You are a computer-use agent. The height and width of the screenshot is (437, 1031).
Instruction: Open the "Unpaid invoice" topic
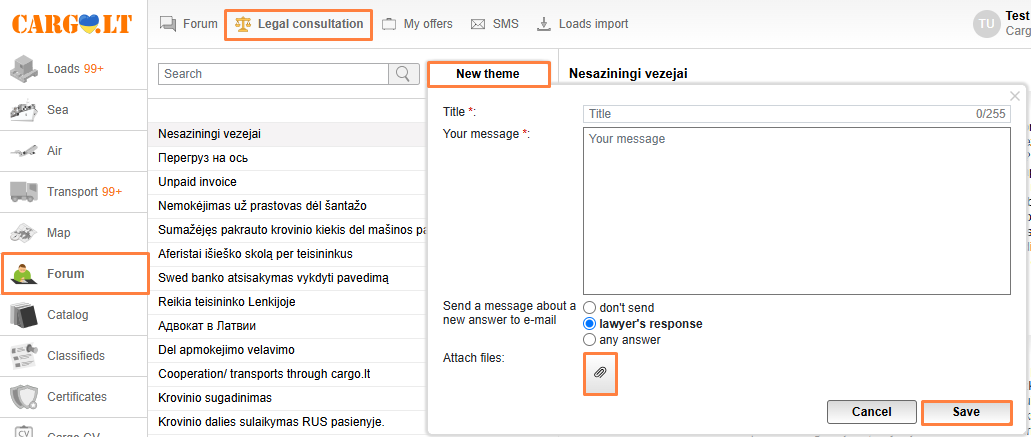click(x=197, y=182)
